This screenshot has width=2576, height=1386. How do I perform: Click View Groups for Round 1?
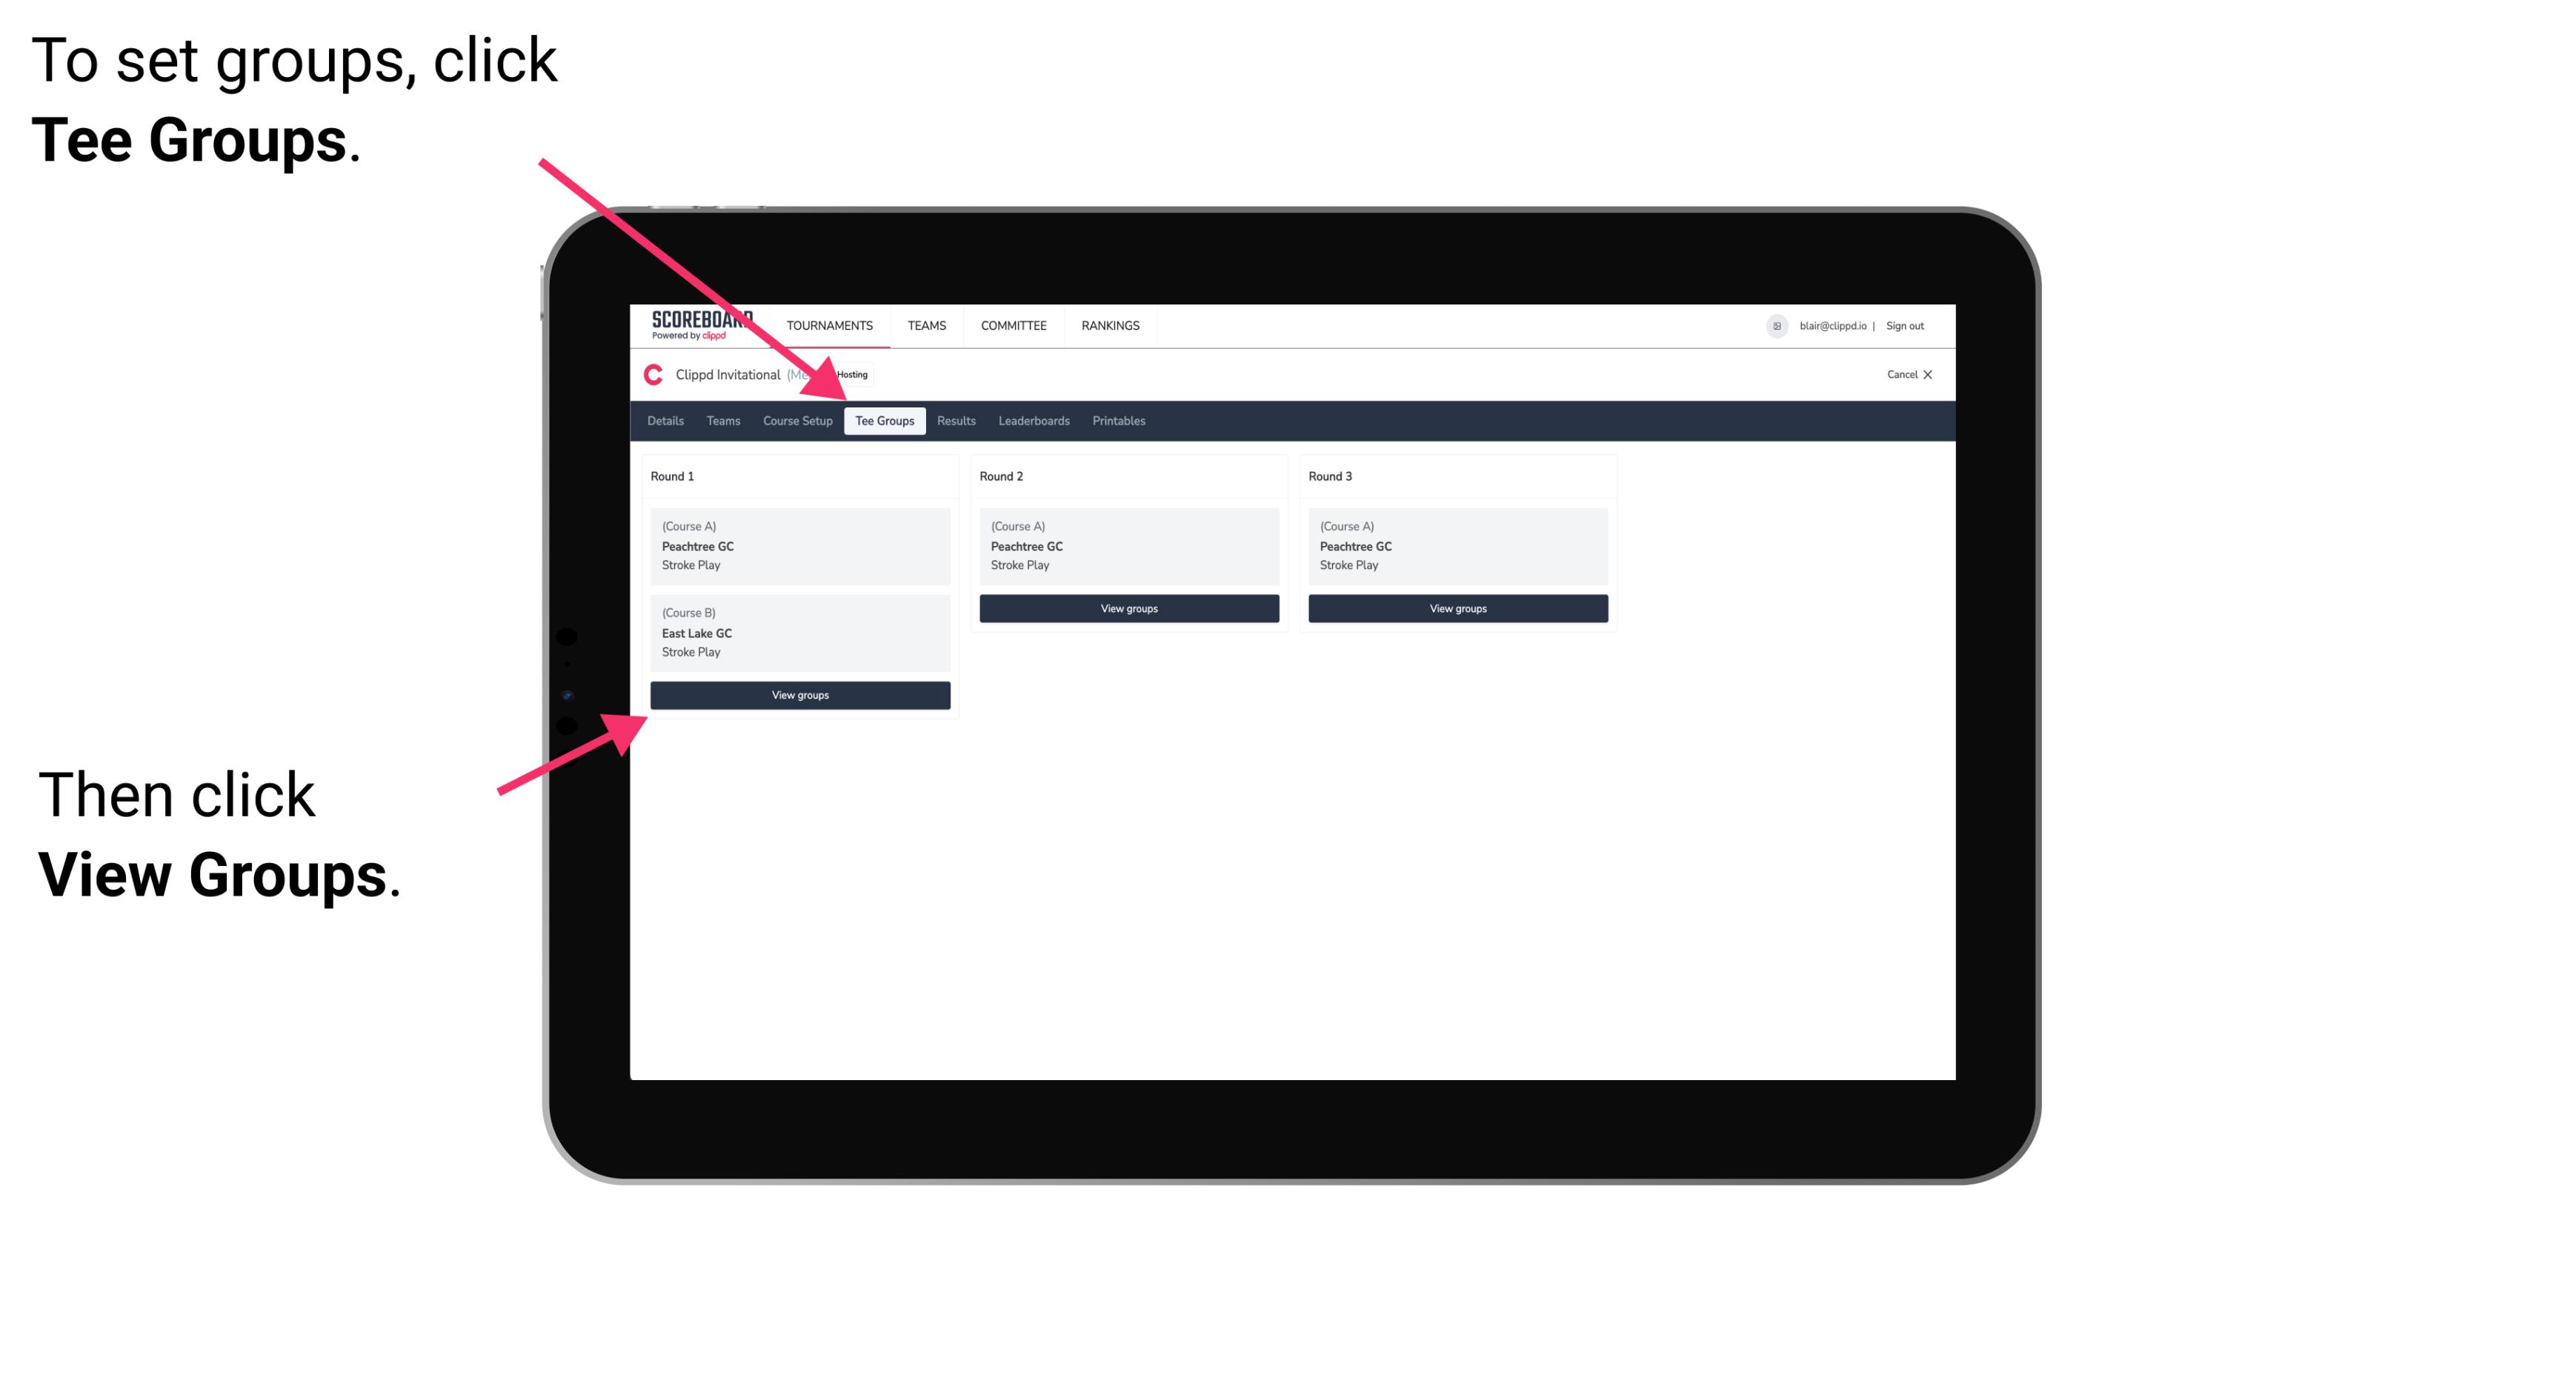[x=799, y=696]
